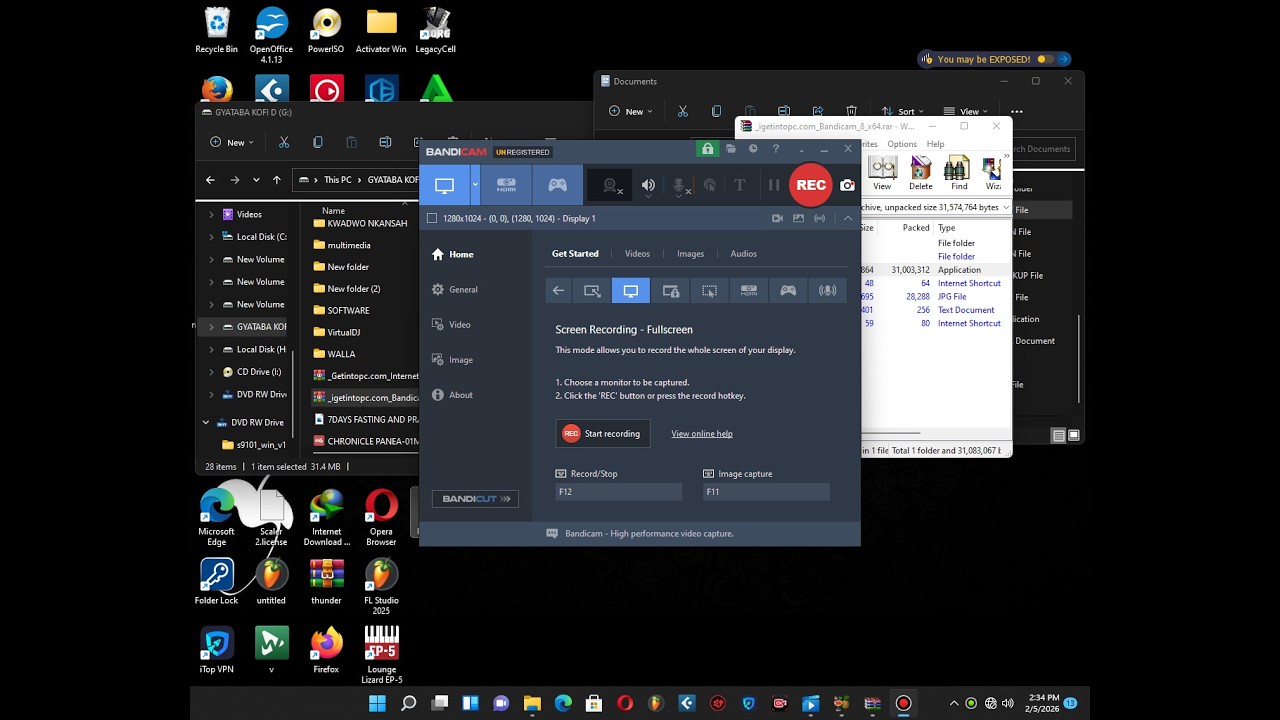Click the Cut scissors icon in GYATABA KOFI Explorer

[284, 142]
